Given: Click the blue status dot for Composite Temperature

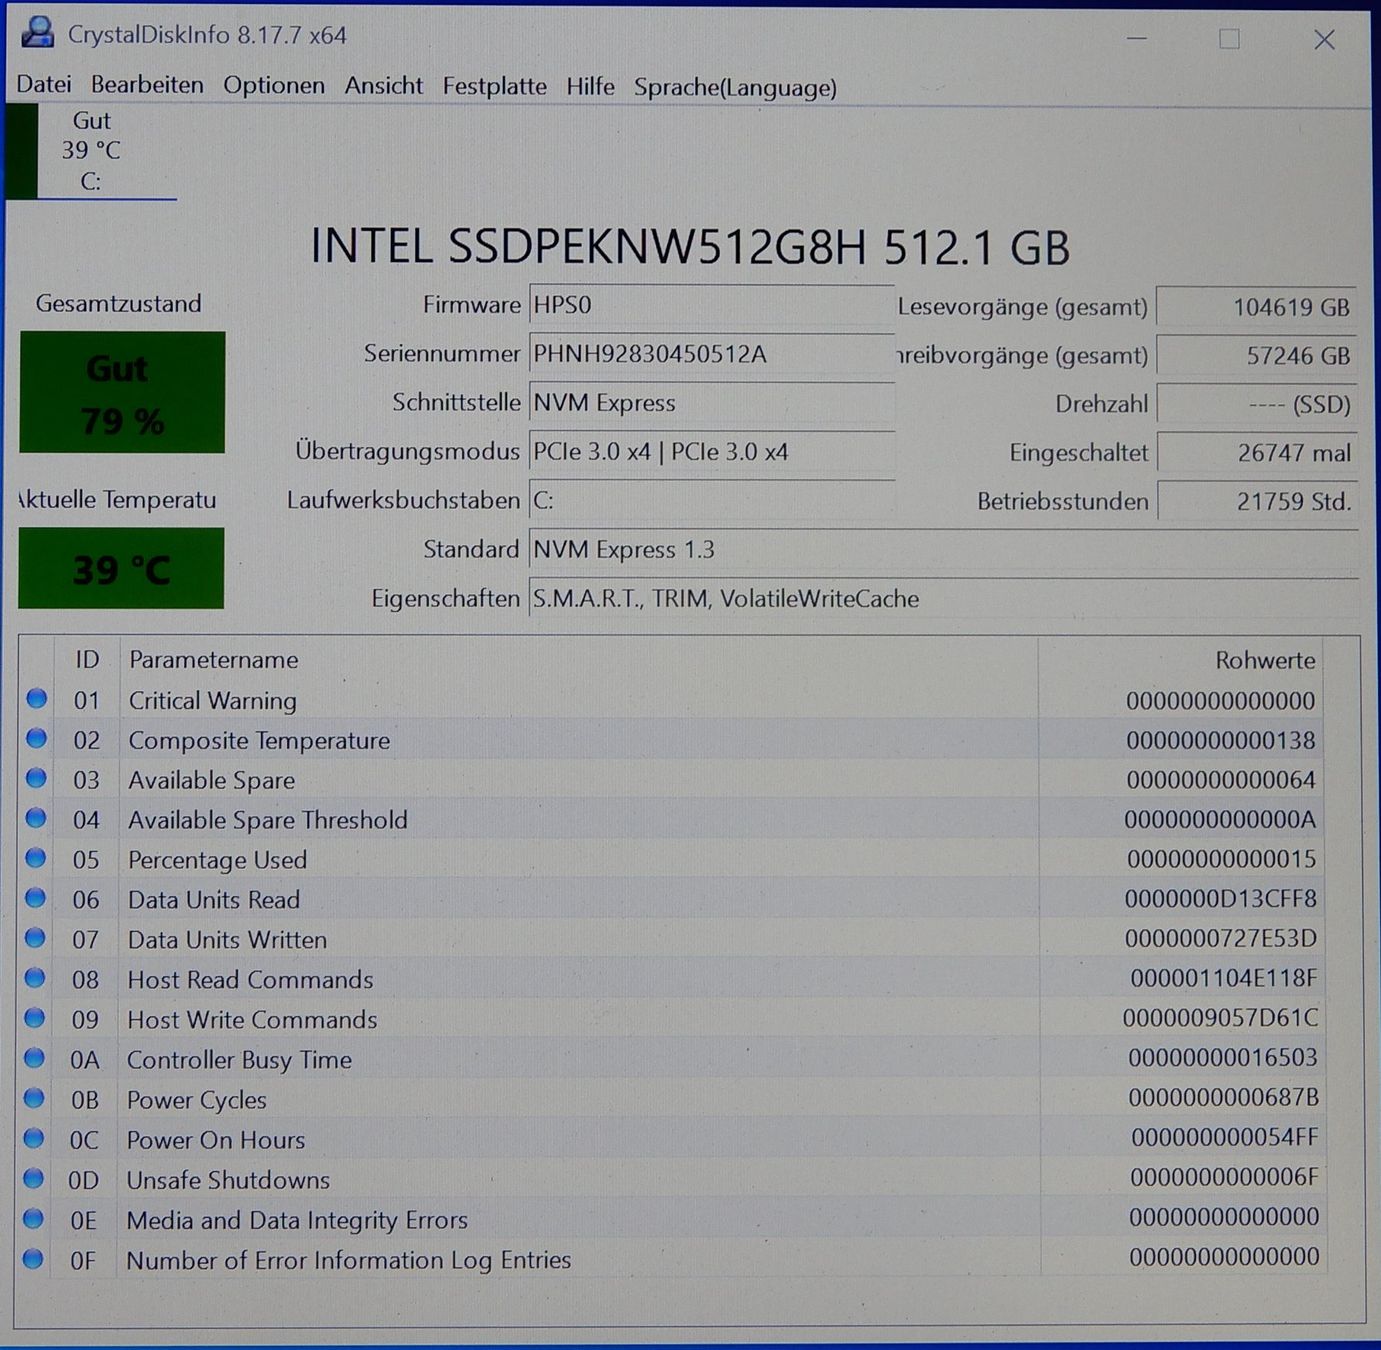Looking at the screenshot, I should pos(36,739).
